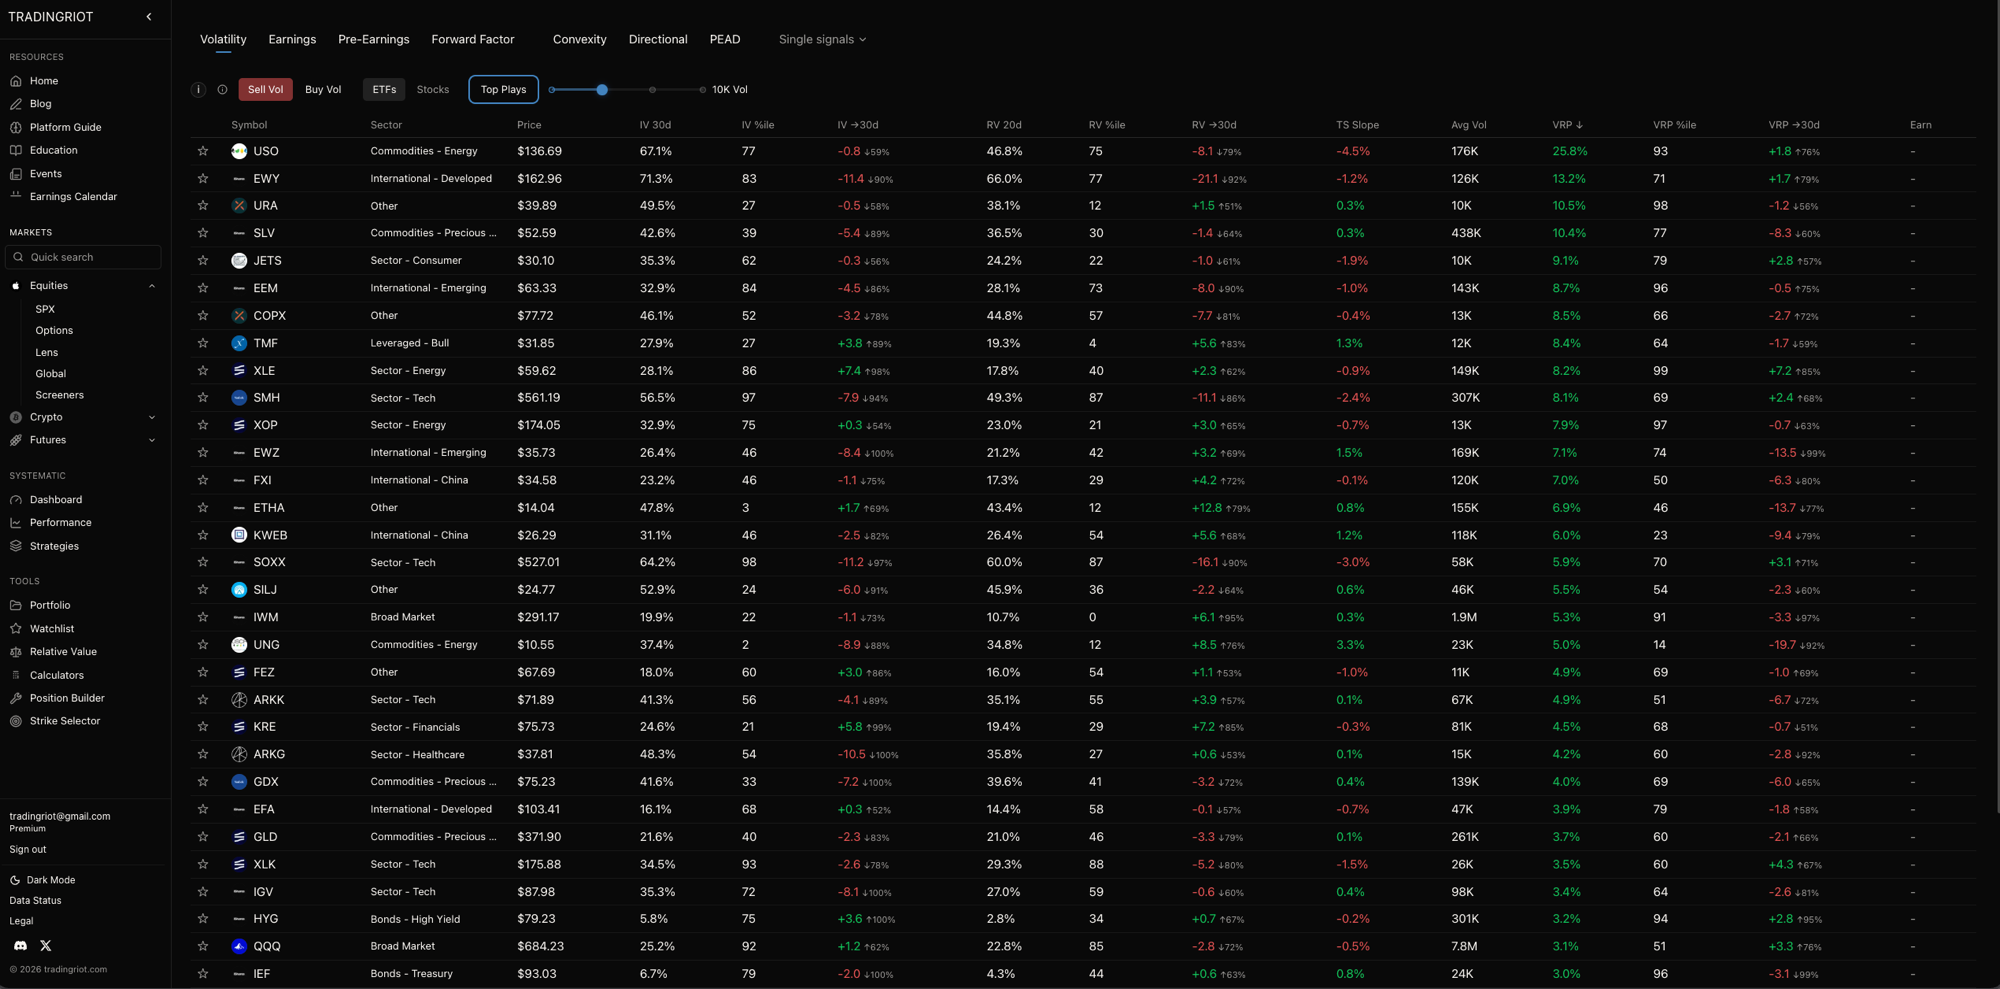Screen dimensions: 2000x989
Task: Open the Blog pencil icon
Action: 16,104
